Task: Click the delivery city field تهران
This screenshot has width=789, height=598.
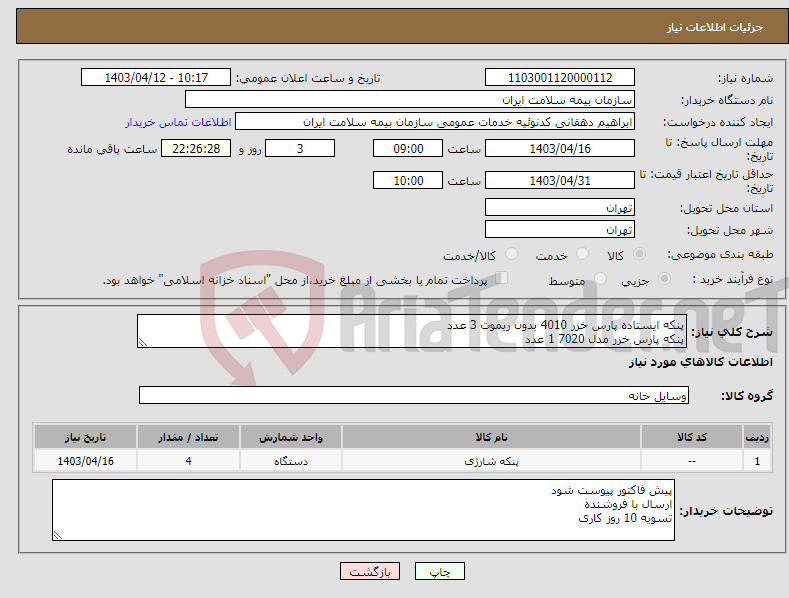Action: pos(560,230)
